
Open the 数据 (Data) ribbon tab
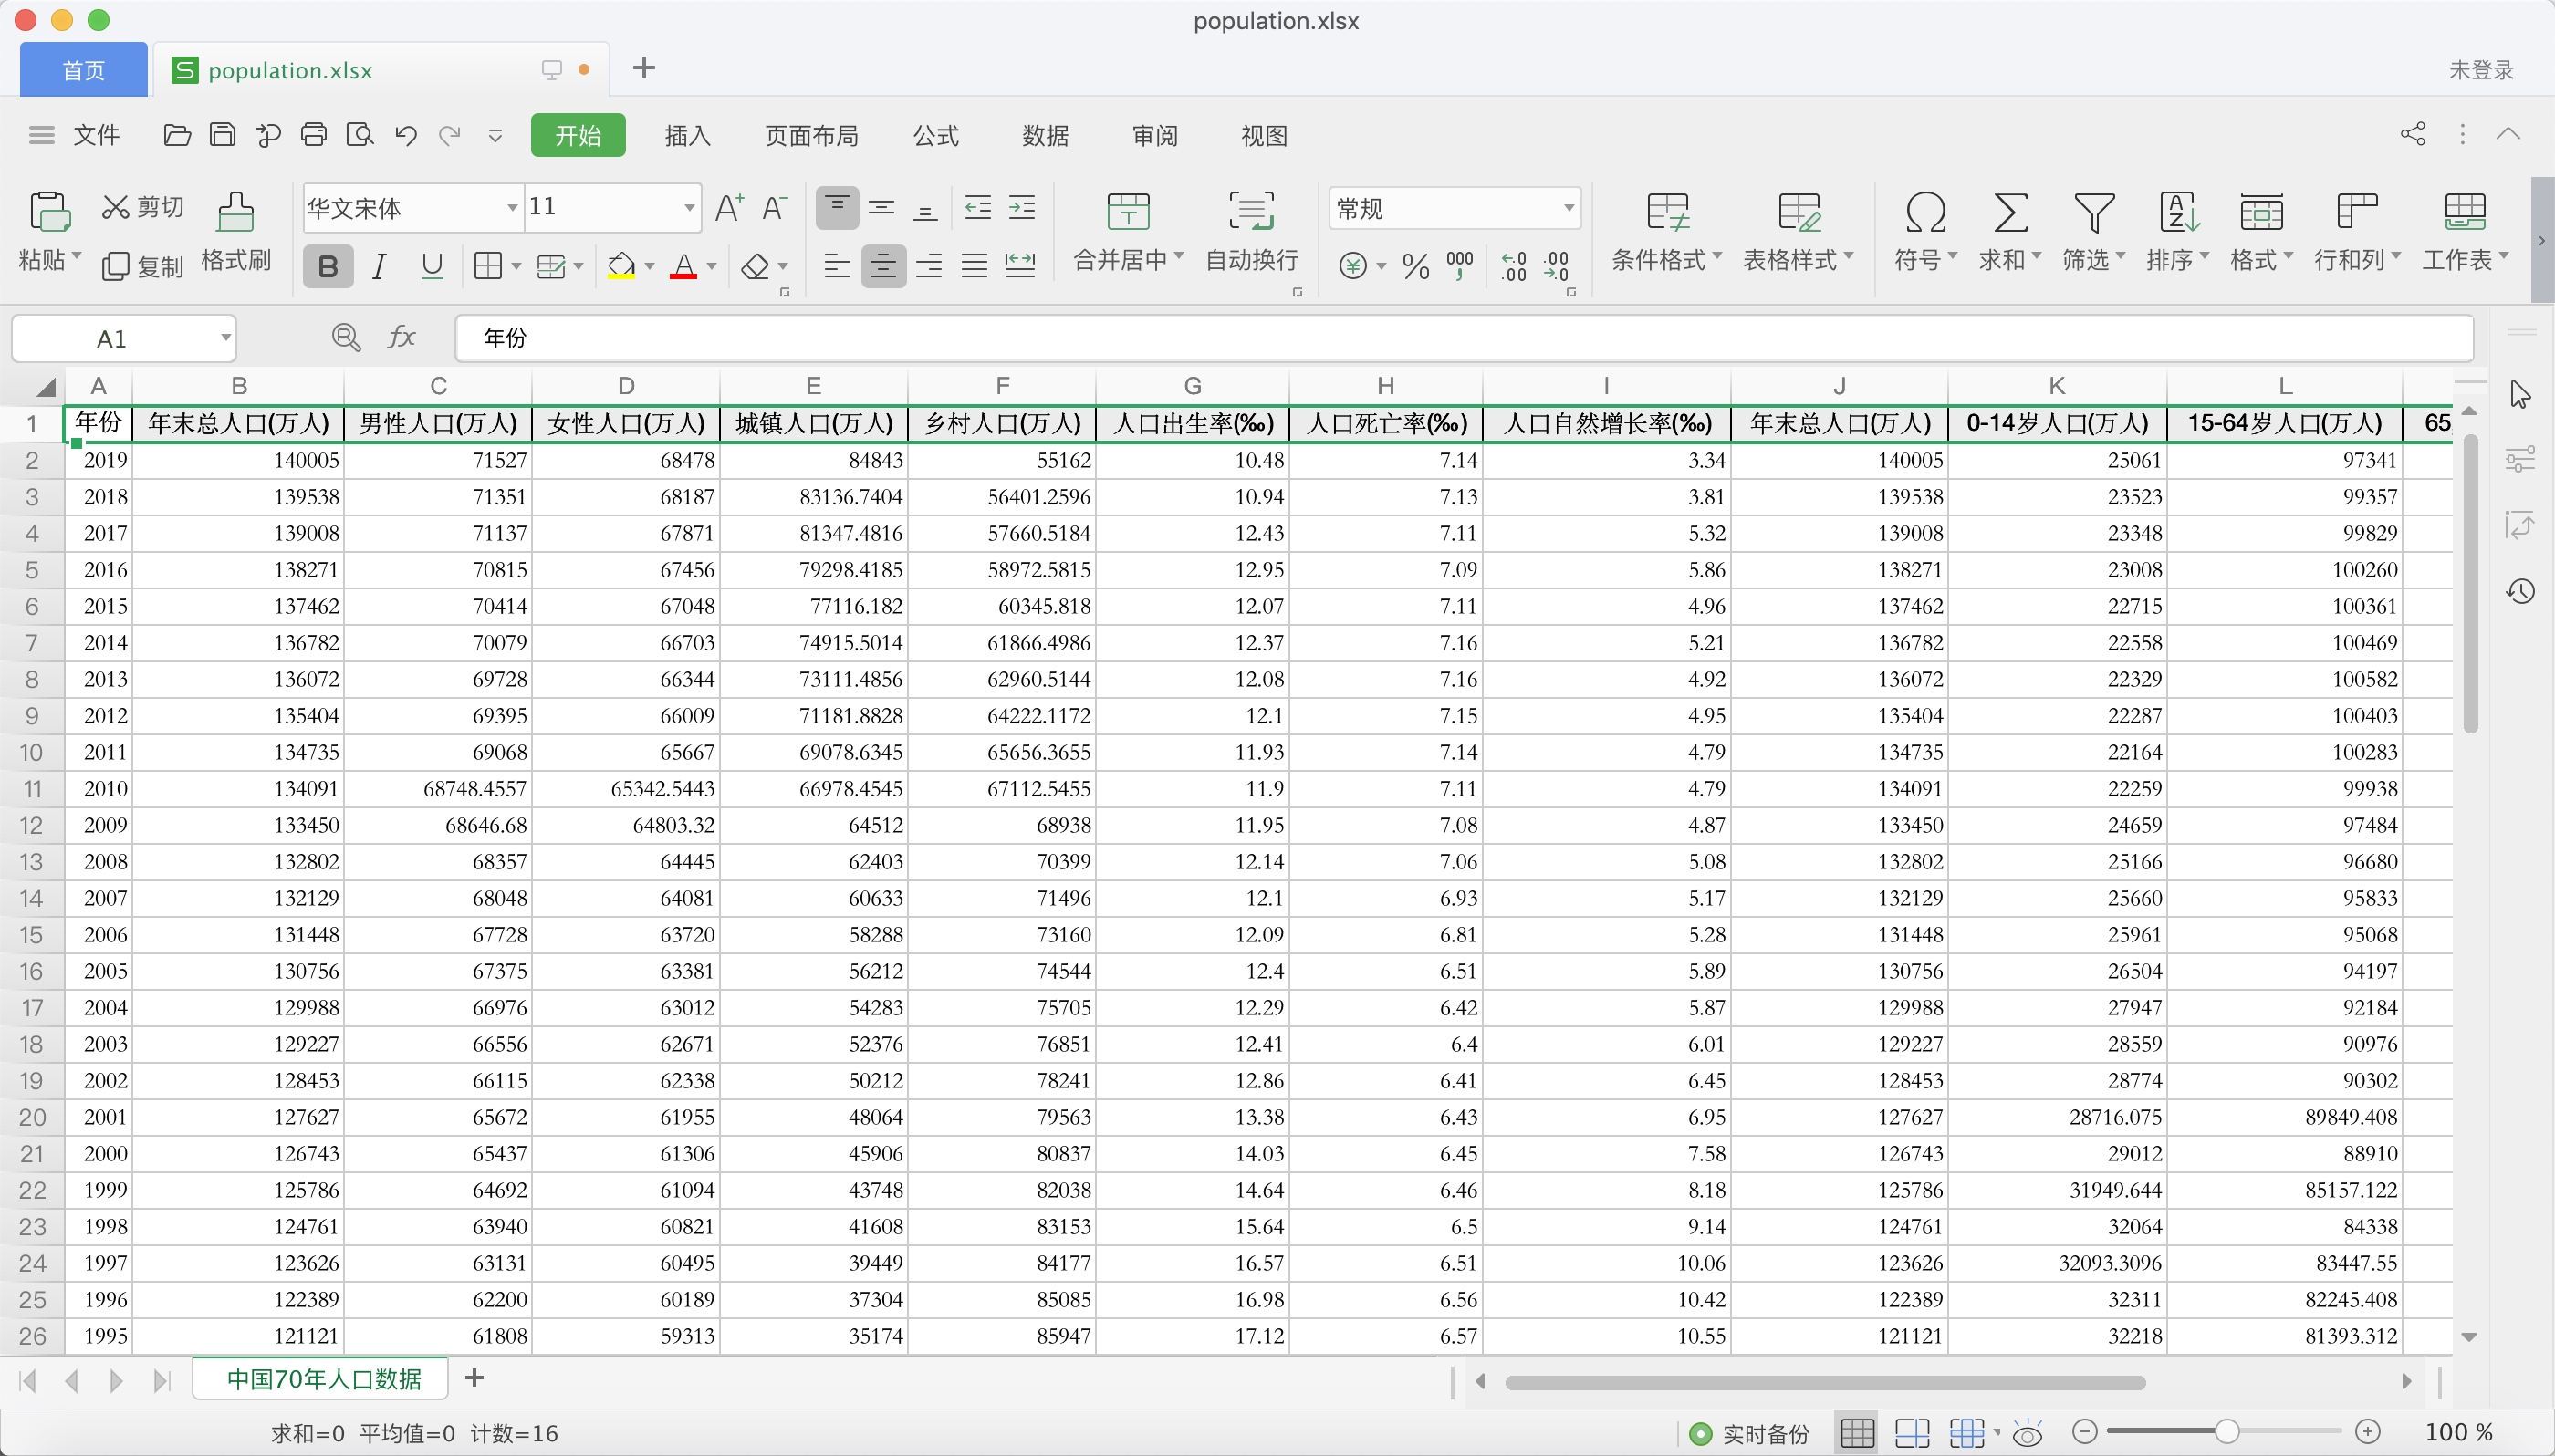(x=1045, y=136)
